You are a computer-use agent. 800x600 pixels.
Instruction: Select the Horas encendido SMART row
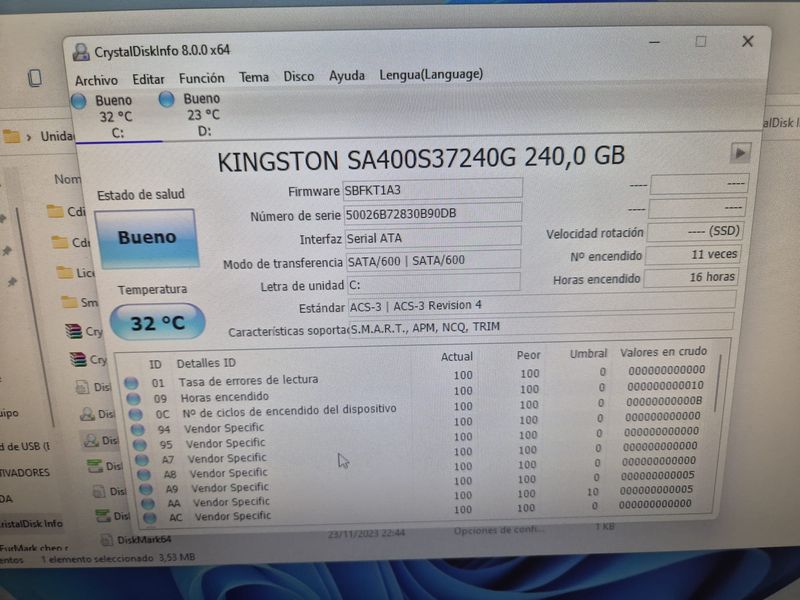pyautogui.click(x=418, y=394)
